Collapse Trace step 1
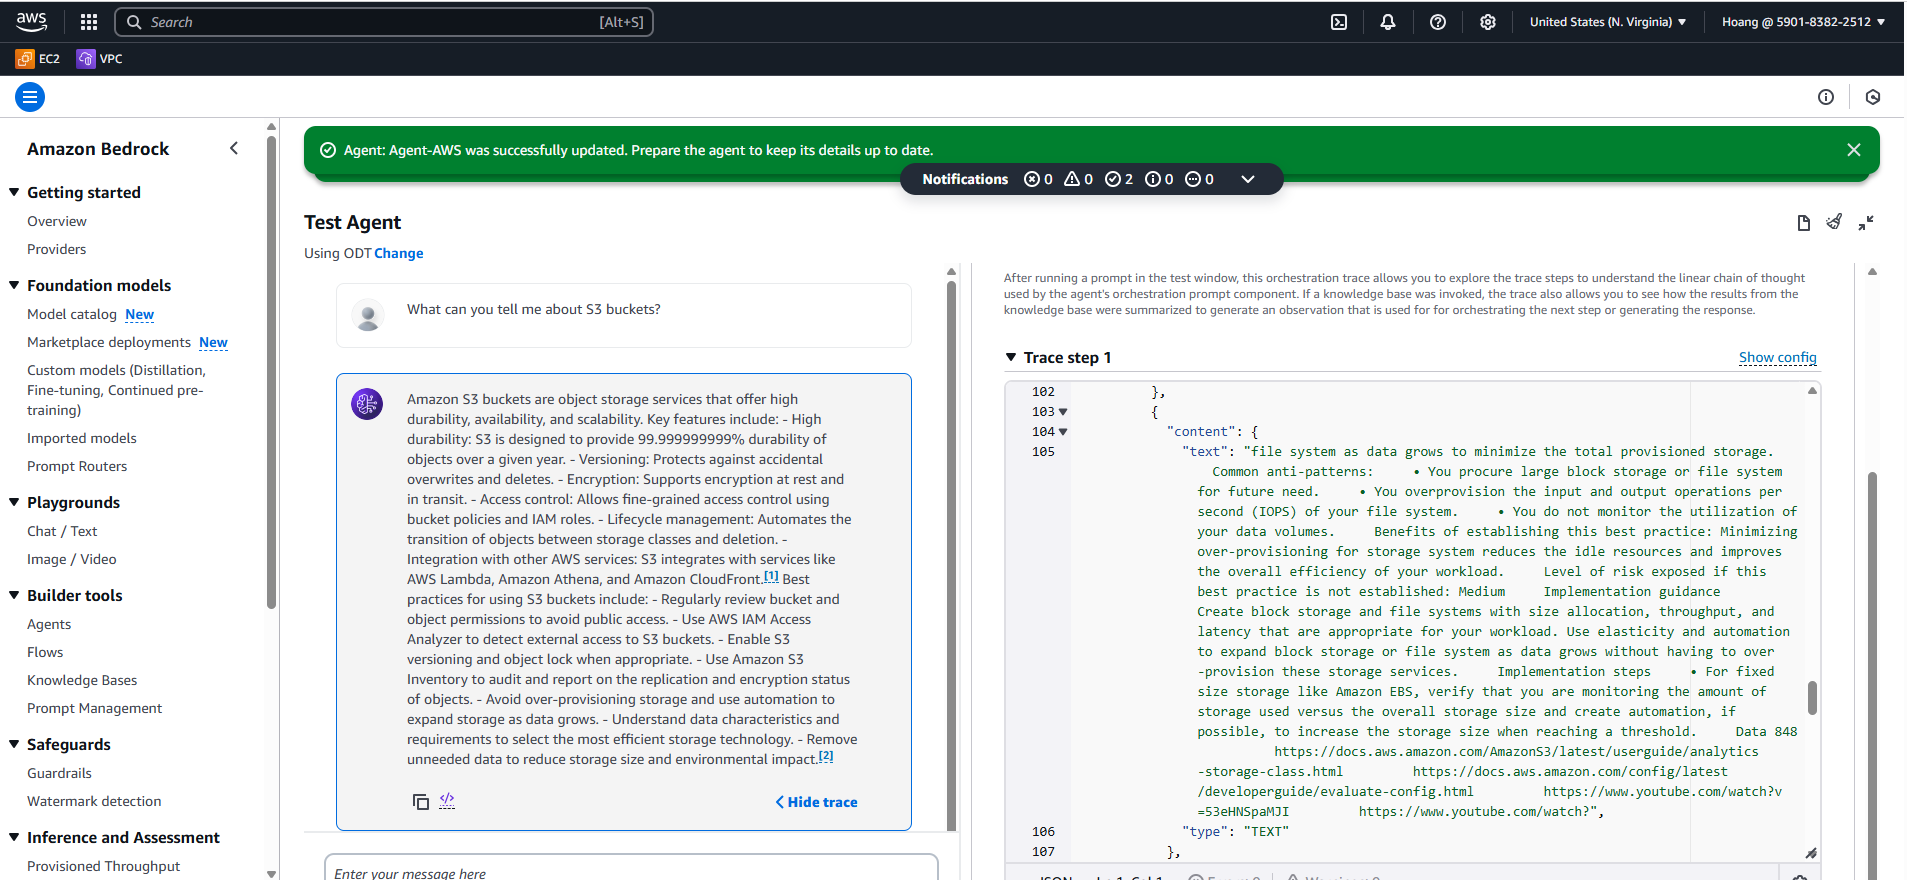 [x=1011, y=357]
